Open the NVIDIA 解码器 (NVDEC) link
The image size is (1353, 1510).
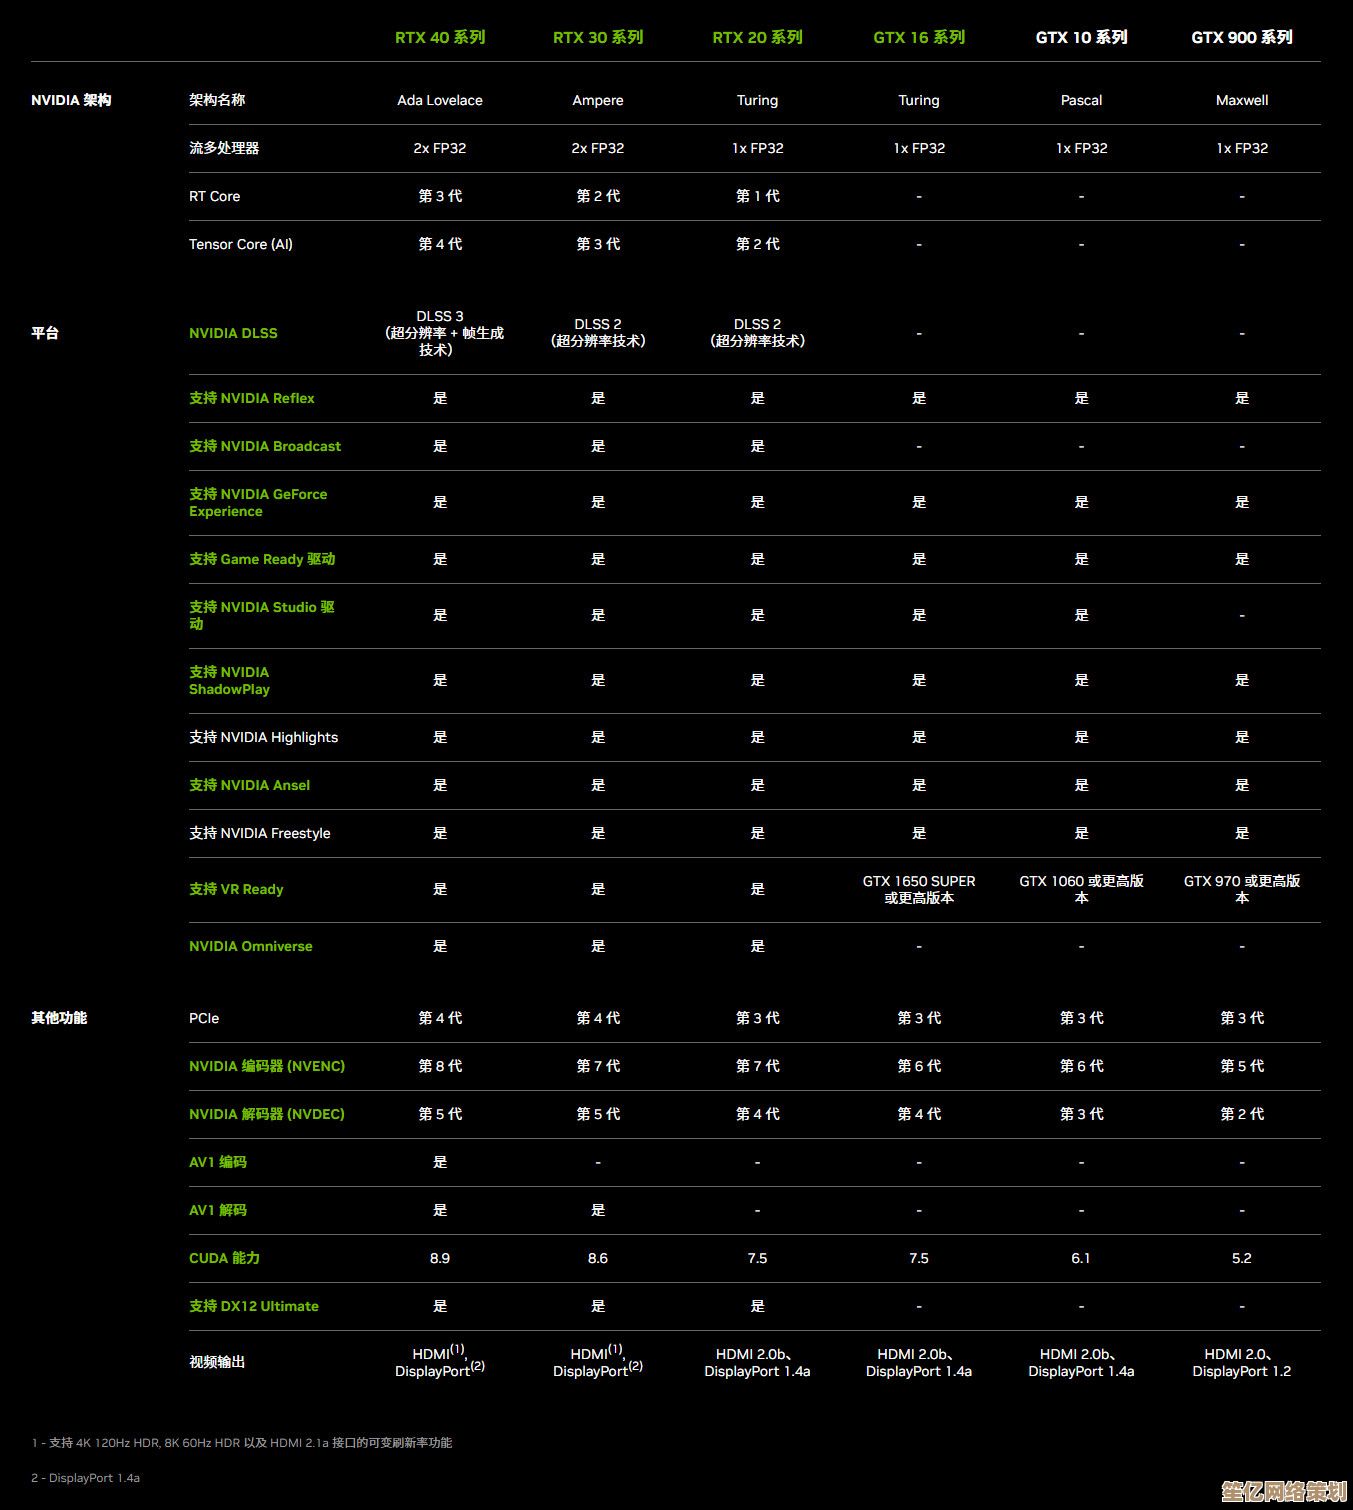click(x=267, y=1114)
